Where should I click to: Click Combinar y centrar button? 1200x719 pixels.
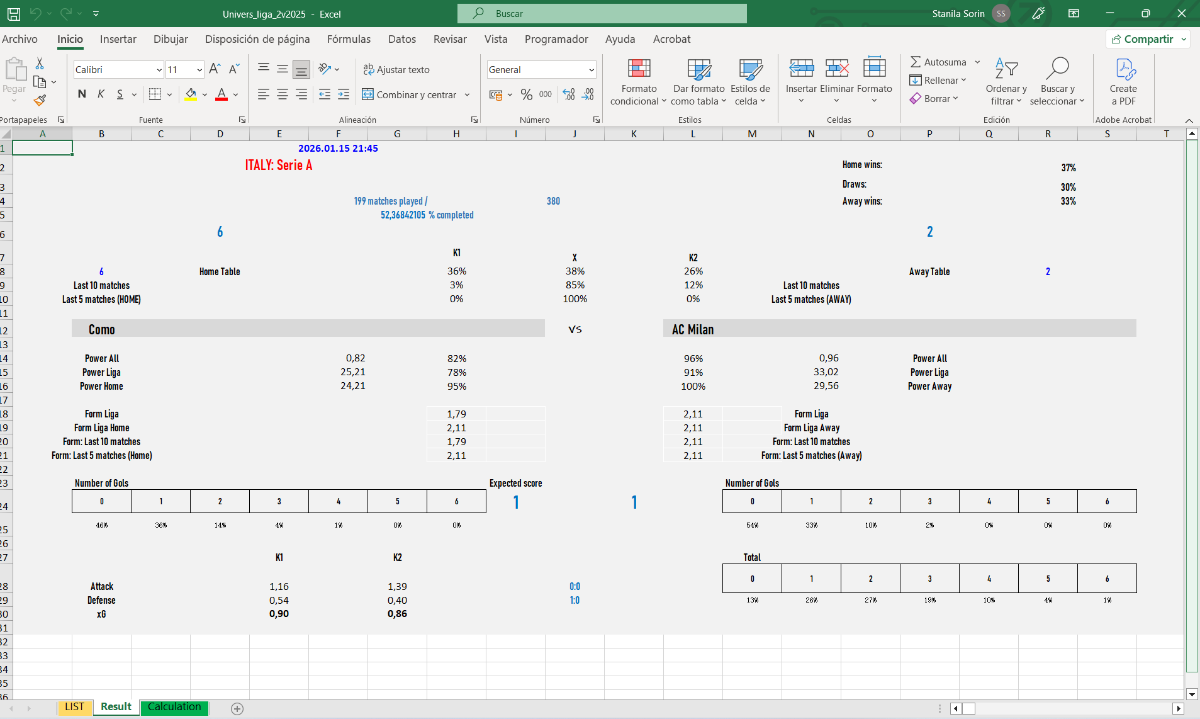[x=409, y=94]
